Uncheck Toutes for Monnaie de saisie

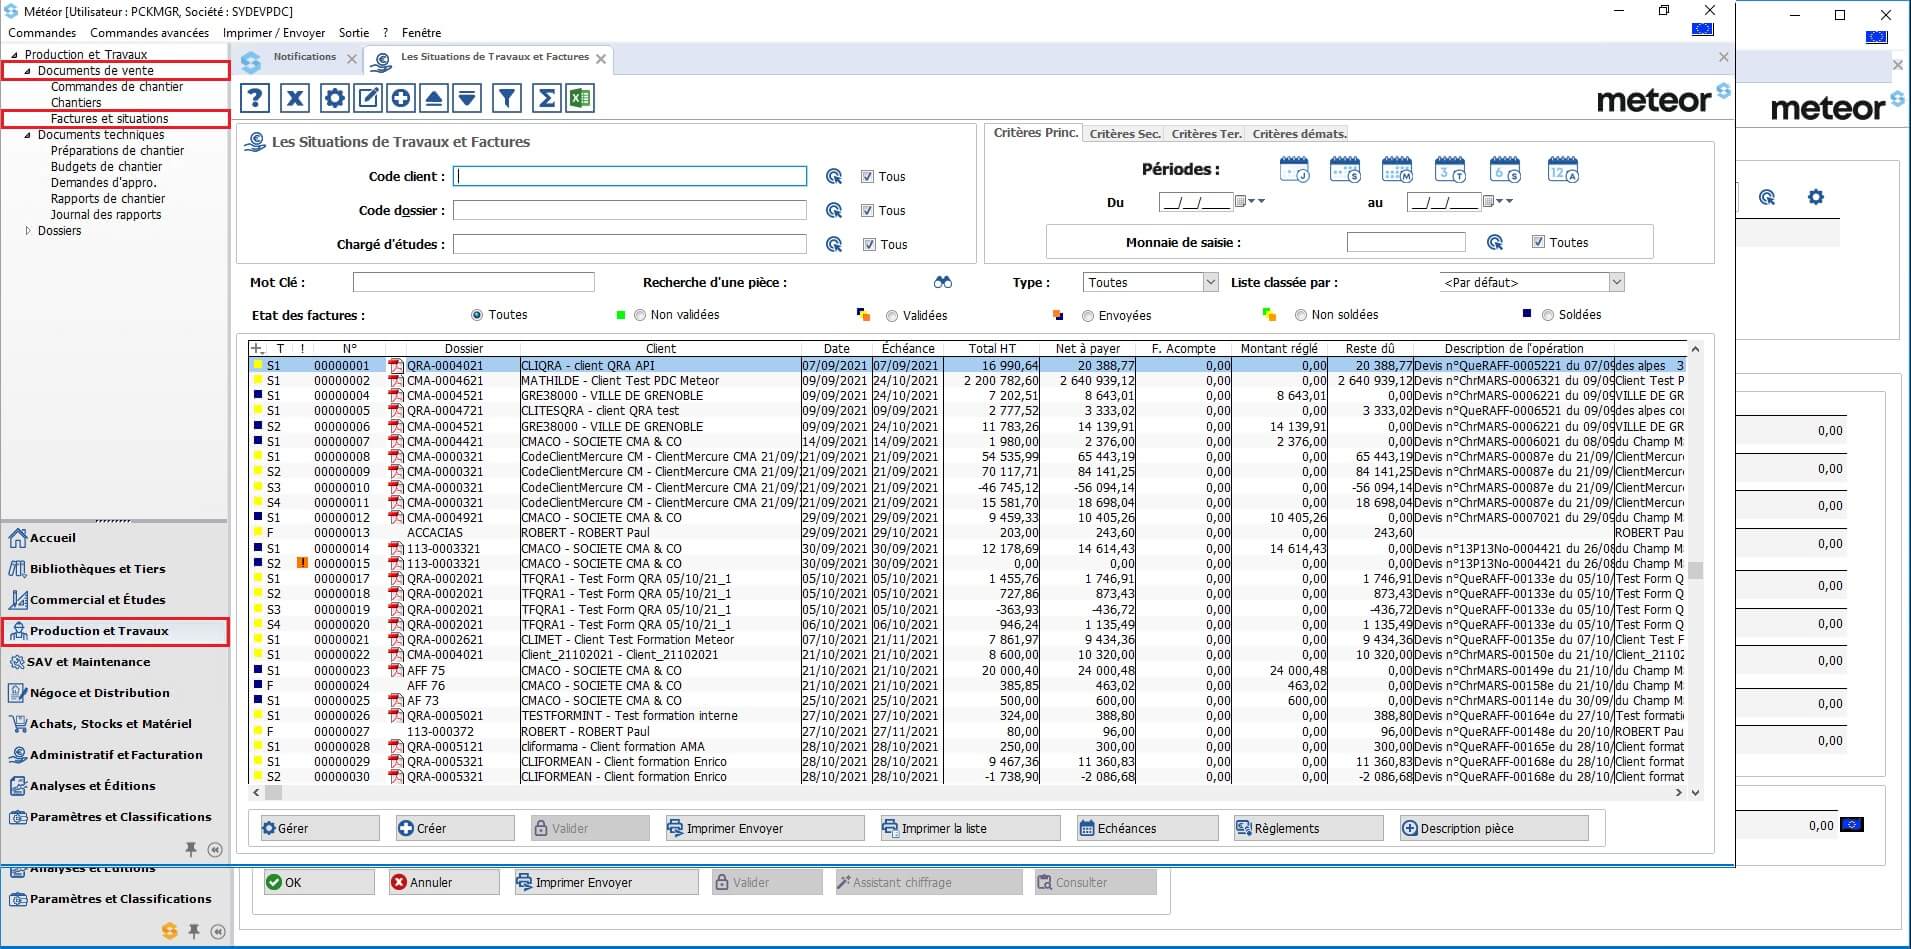pos(1538,243)
